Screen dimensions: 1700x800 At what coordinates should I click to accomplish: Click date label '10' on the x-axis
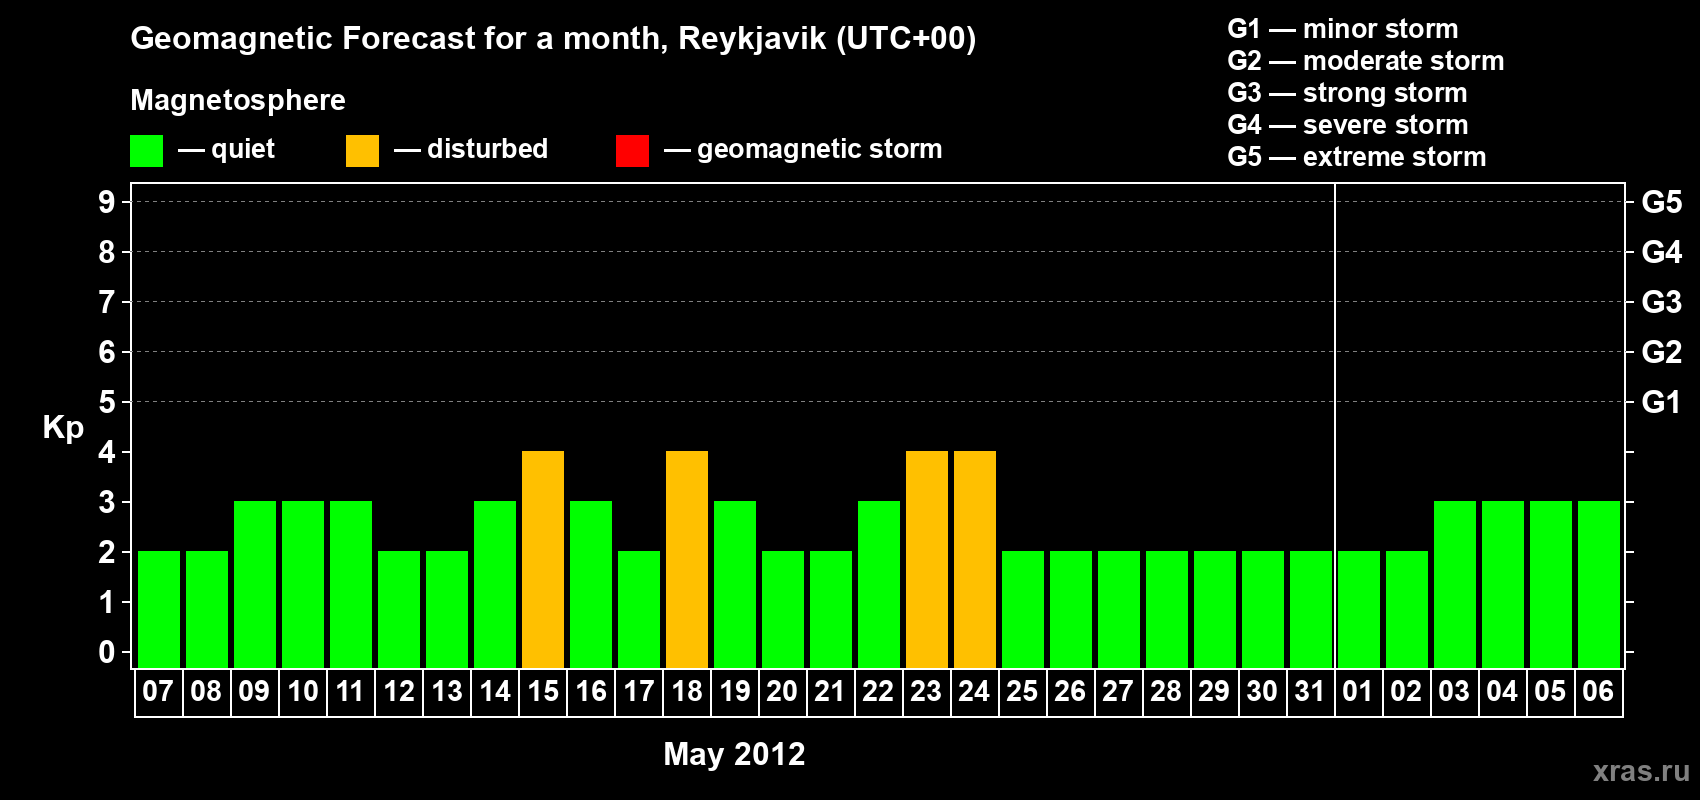pos(302,691)
